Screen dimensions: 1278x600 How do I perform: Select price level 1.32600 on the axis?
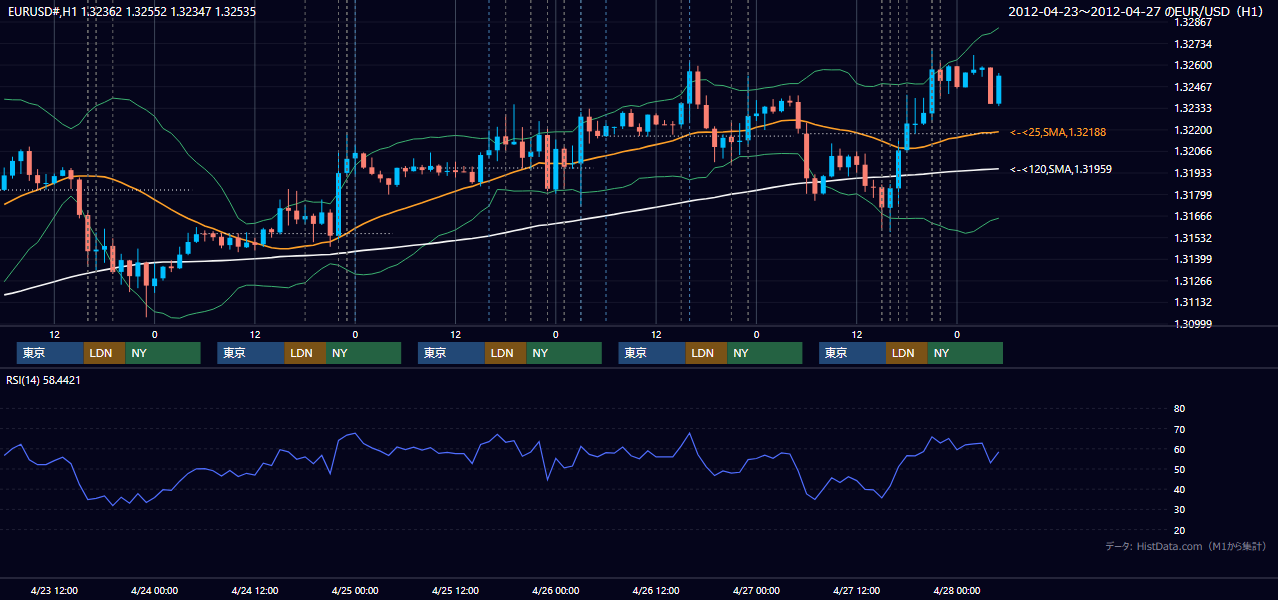pyautogui.click(x=1193, y=65)
